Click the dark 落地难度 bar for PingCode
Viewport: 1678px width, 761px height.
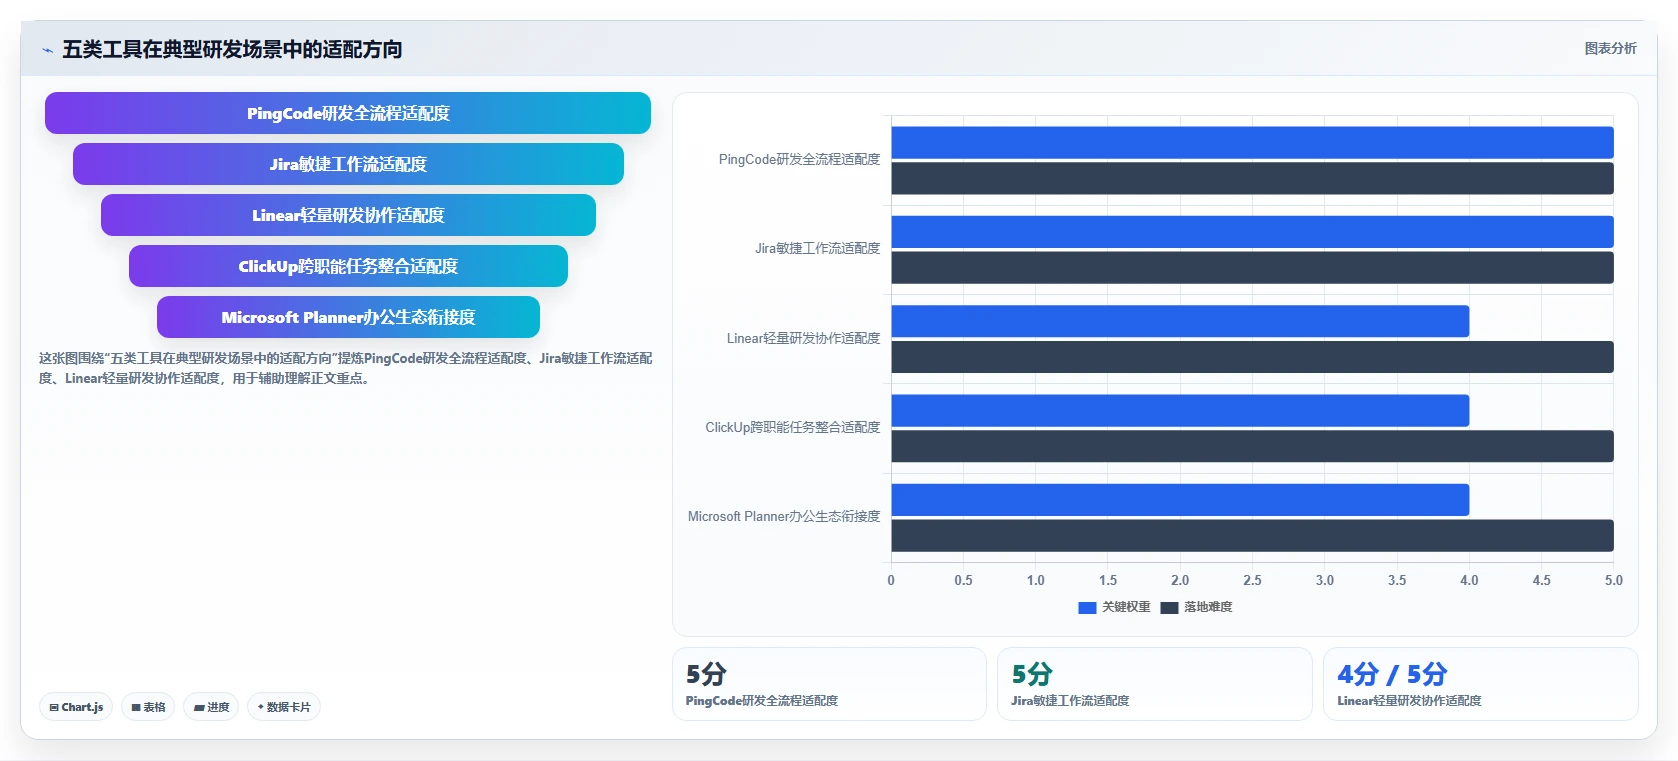pos(1252,178)
